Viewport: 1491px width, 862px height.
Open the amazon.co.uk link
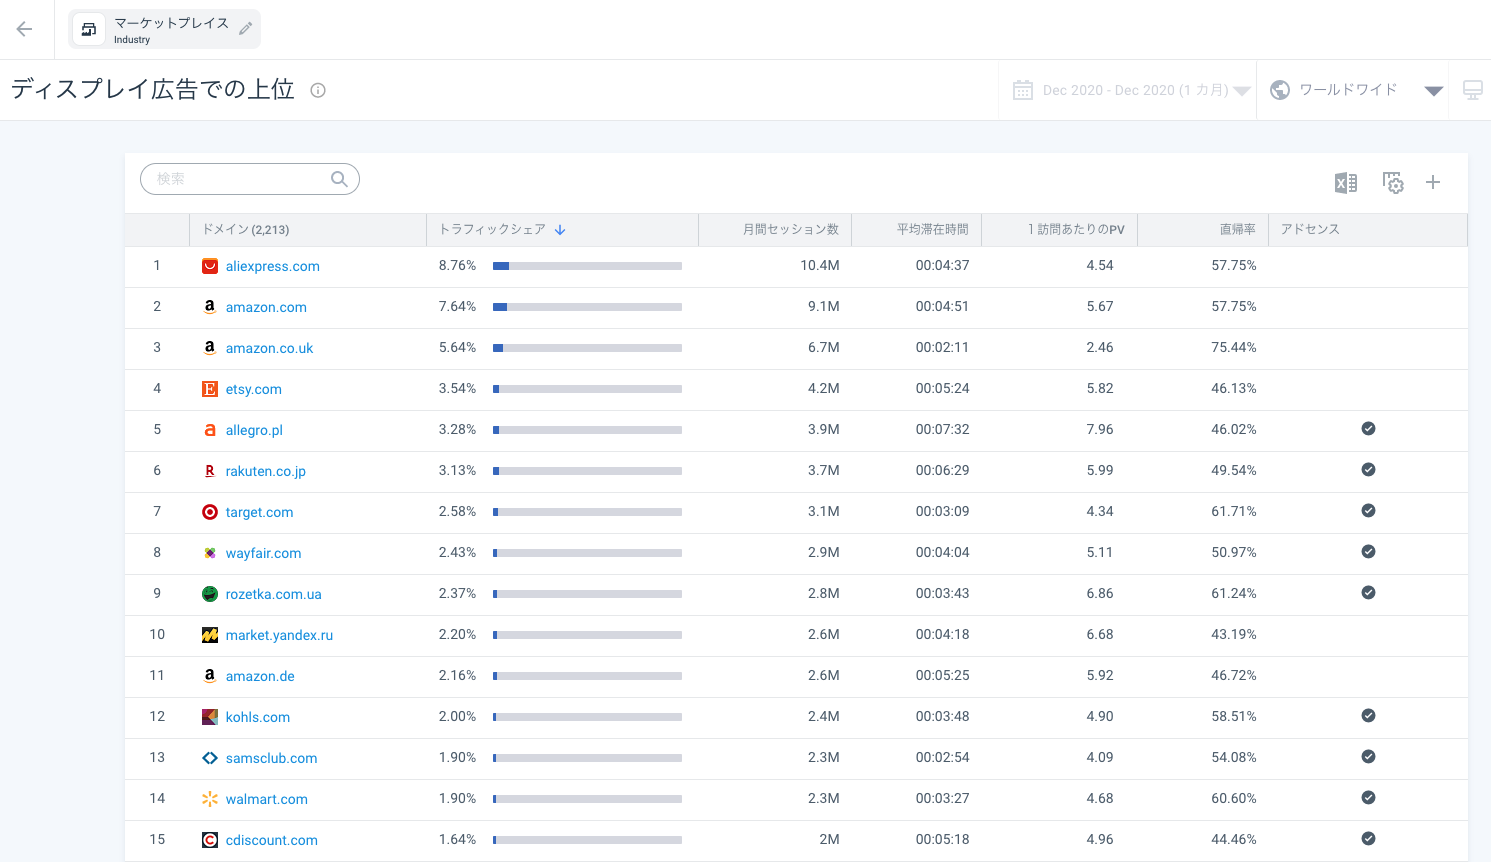(x=270, y=348)
